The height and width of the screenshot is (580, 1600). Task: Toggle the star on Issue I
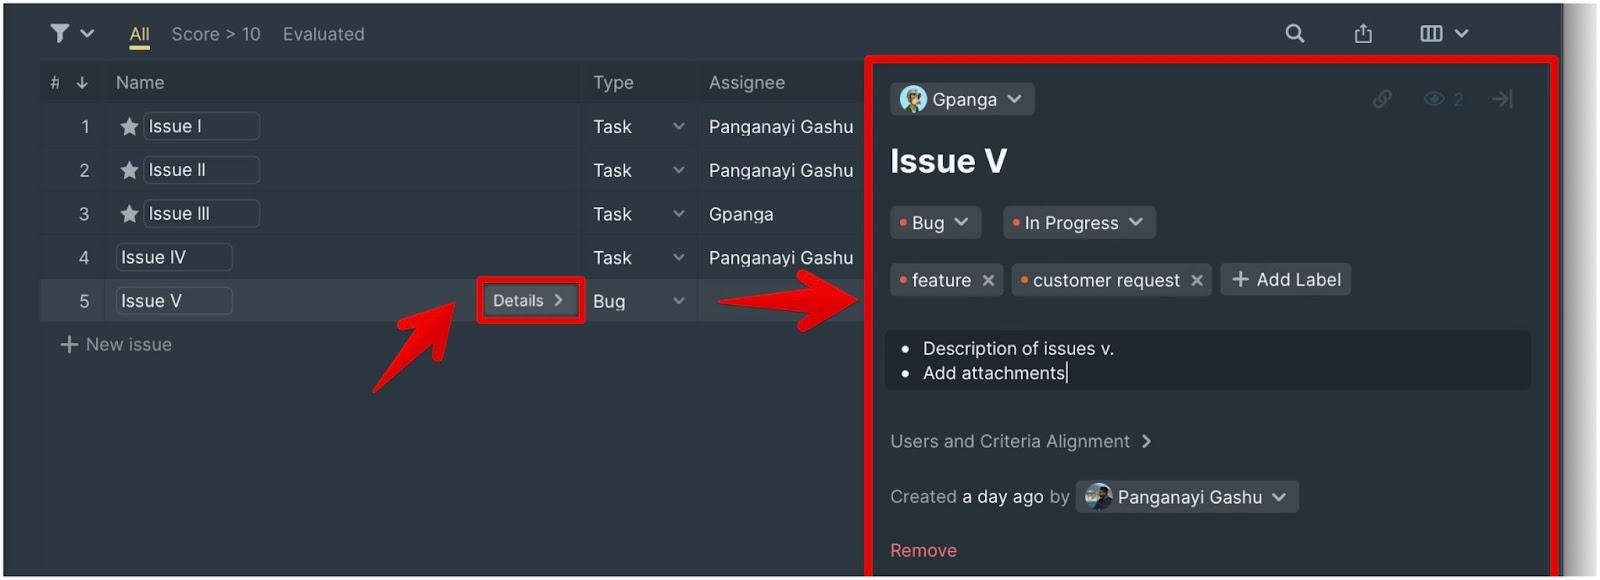(x=129, y=126)
